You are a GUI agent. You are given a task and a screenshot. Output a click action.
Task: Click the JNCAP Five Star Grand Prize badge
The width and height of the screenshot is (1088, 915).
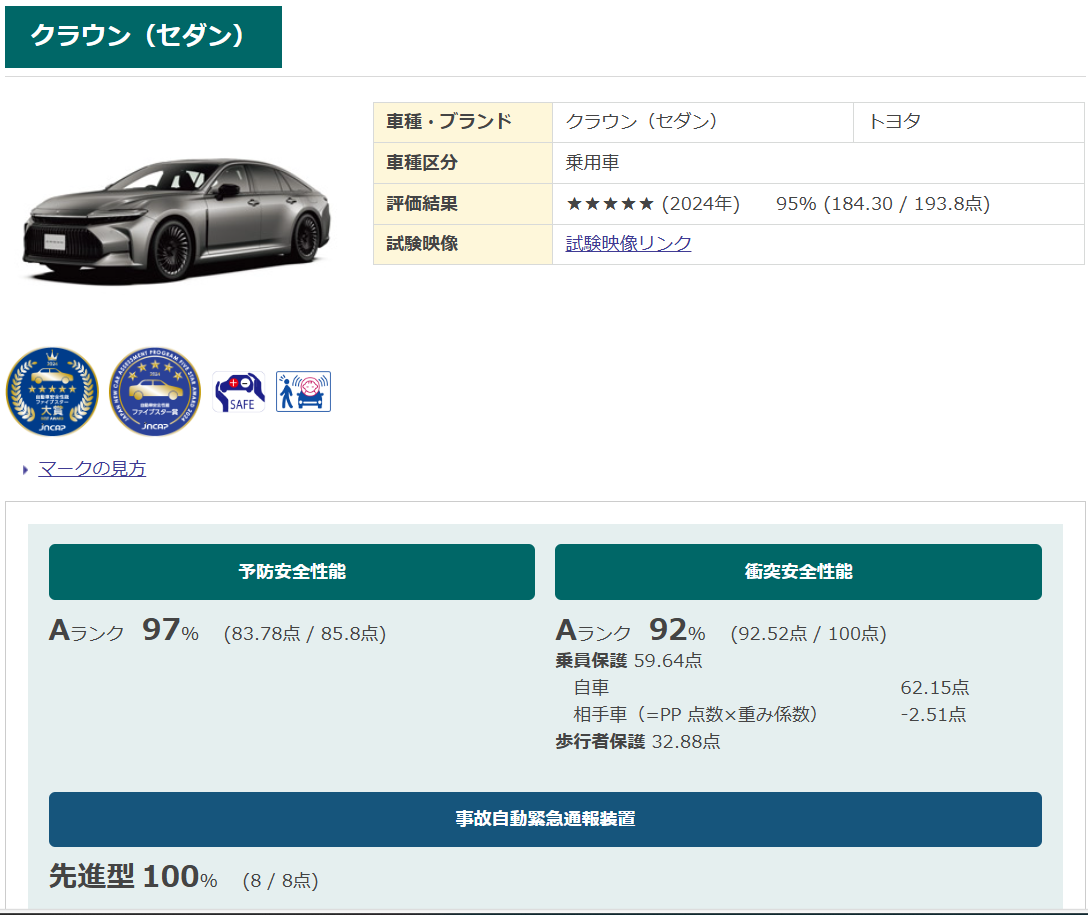[52, 392]
